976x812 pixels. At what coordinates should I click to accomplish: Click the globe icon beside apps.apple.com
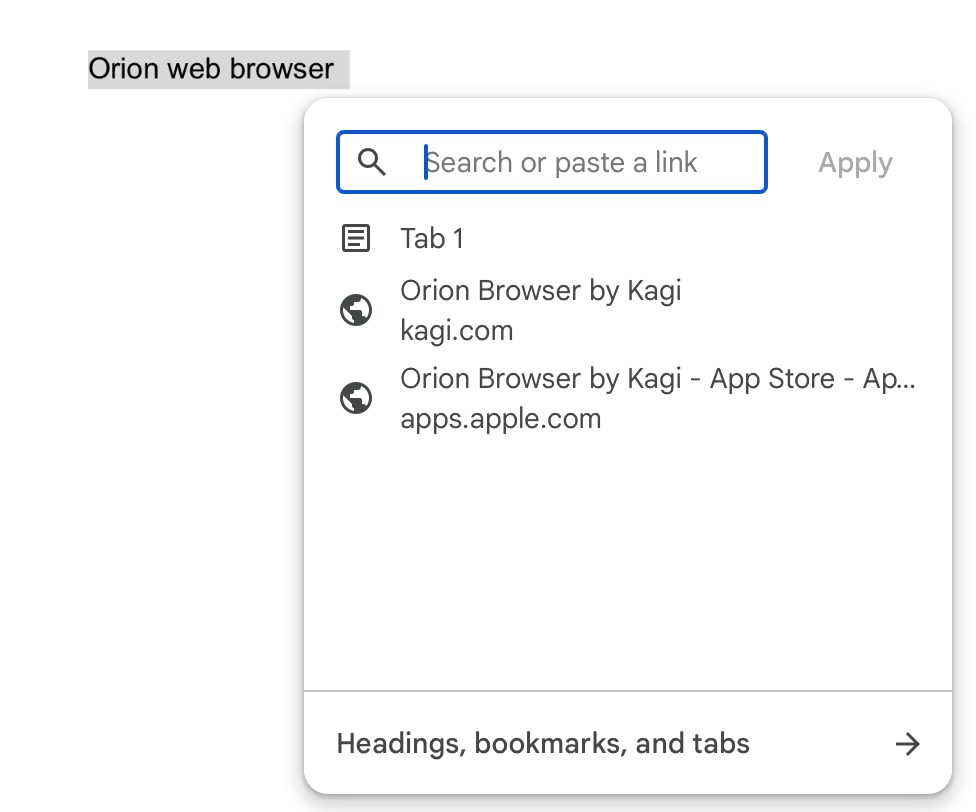pyautogui.click(x=356, y=398)
